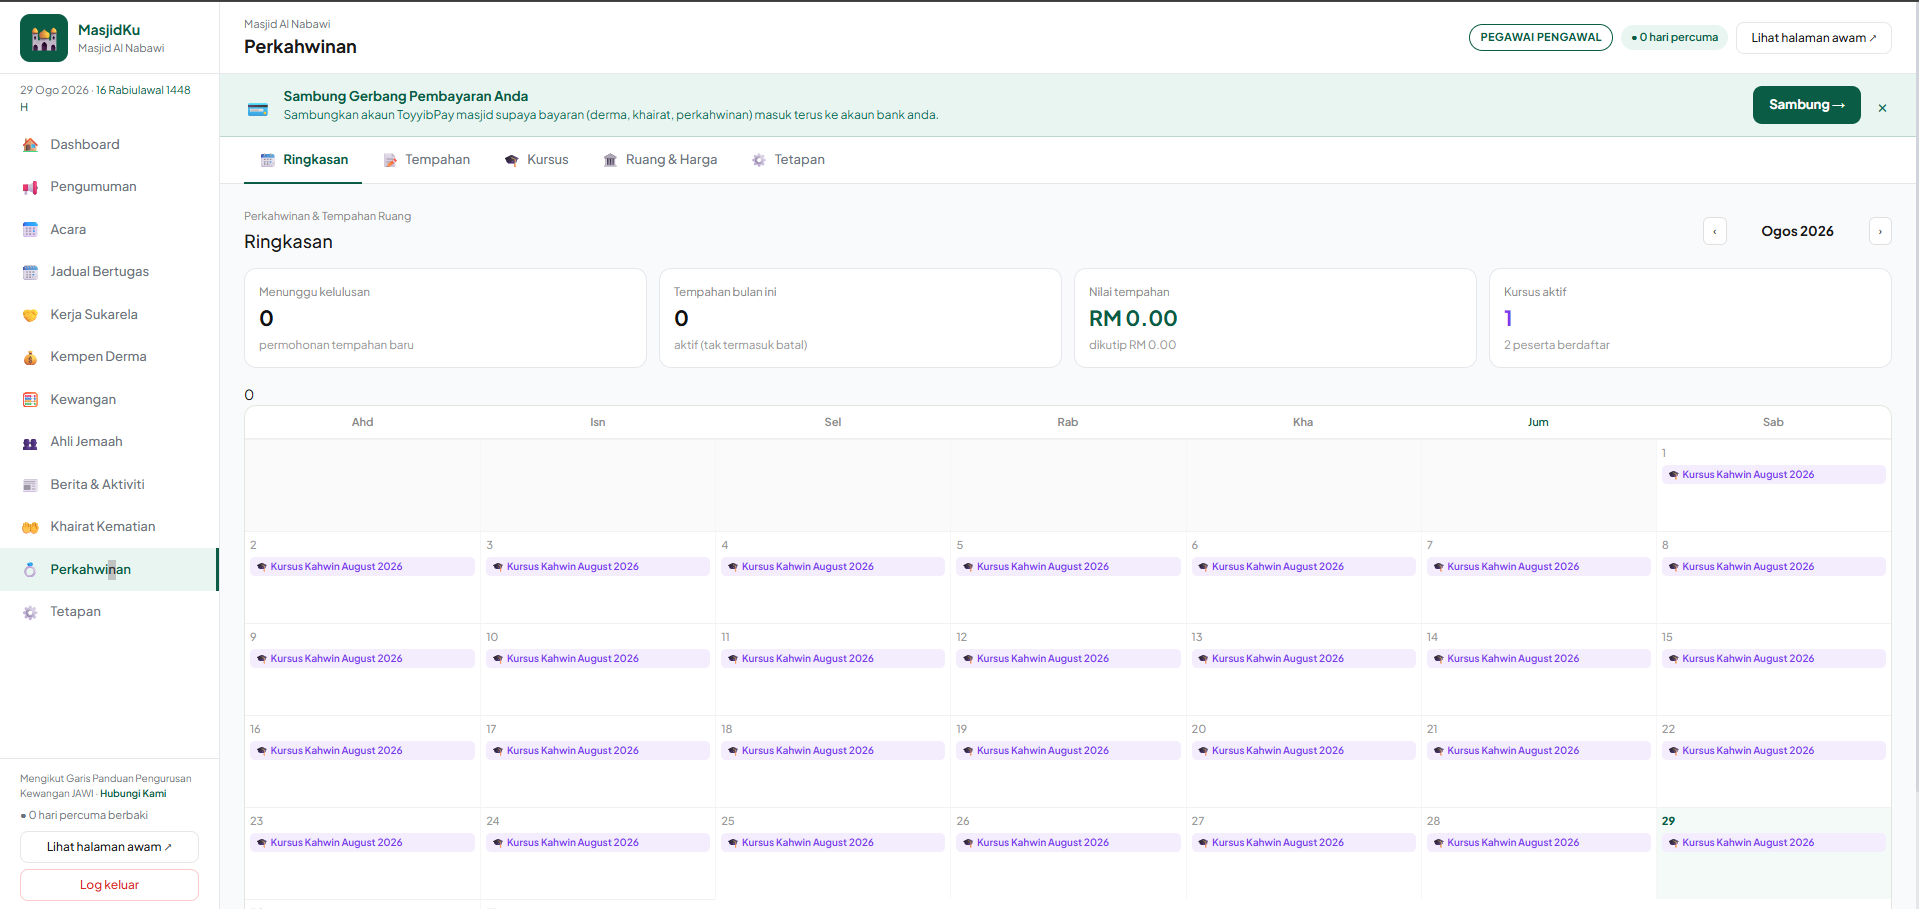The width and height of the screenshot is (1919, 909).
Task: Click the Kerja Sukarela handshake icon
Action: tap(30, 315)
